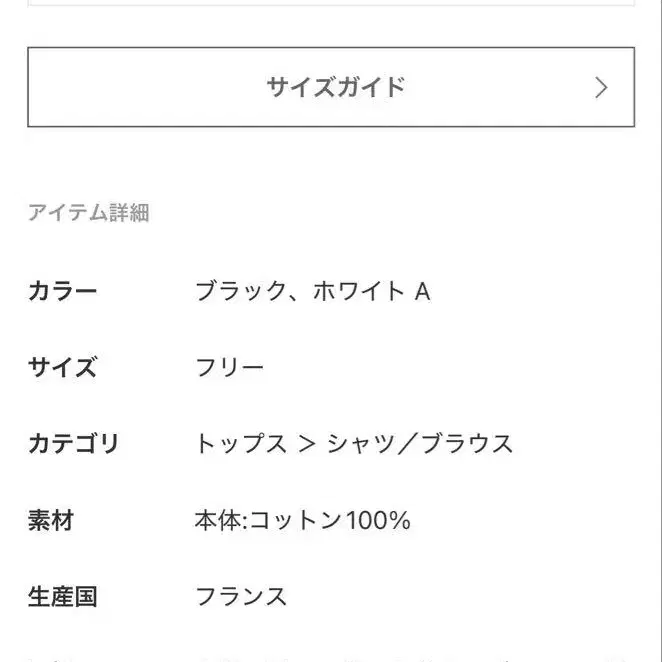Click the アイテム詳細 section heading
662x662 pixels.
[x=88, y=212]
